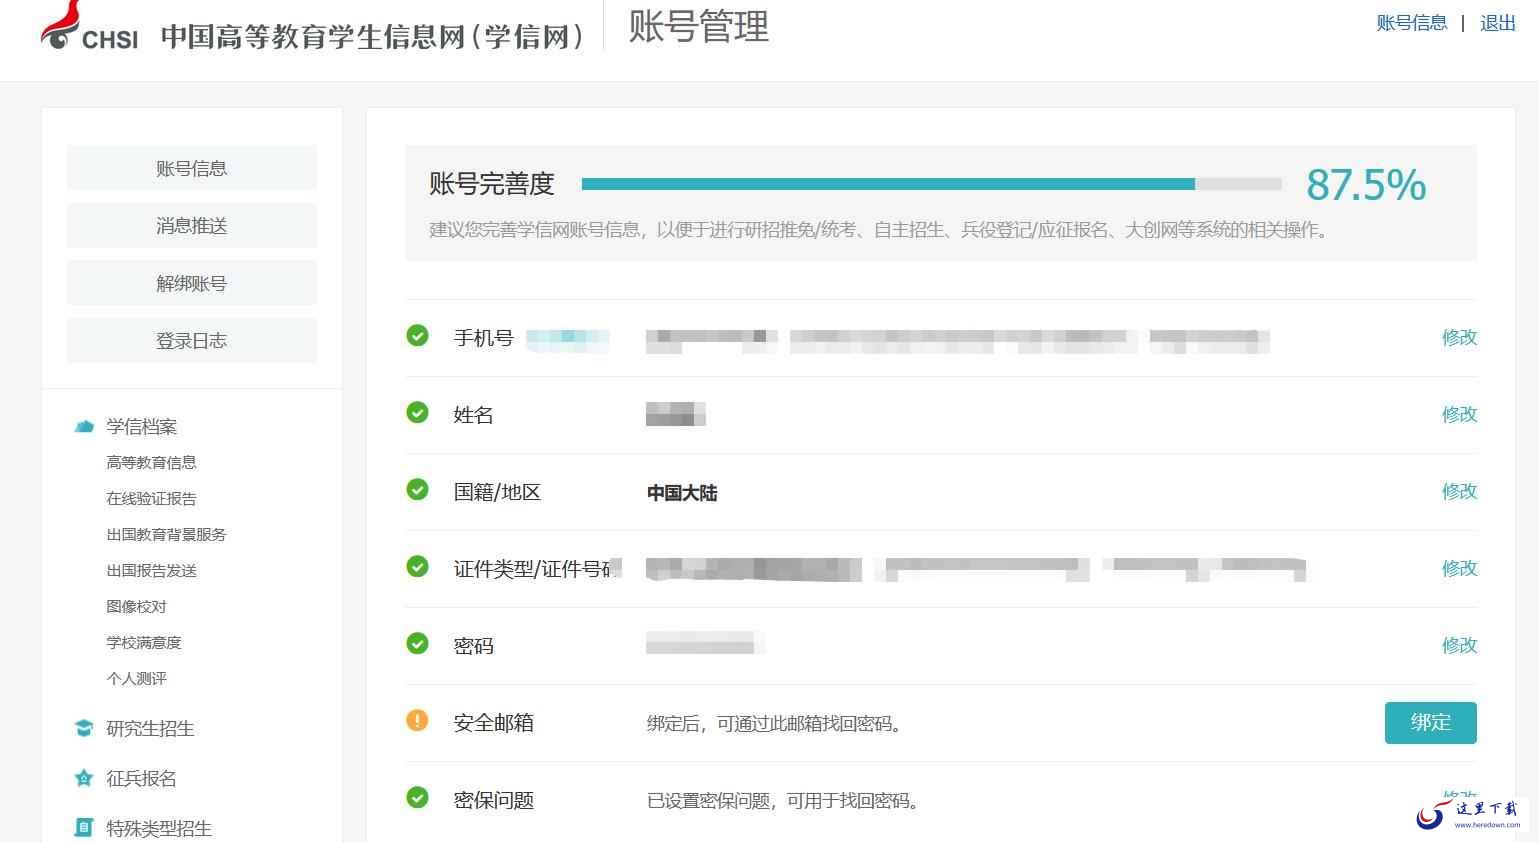This screenshot has height=842, width=1539.
Task: Open the 登录日志 sidebar tab
Action: (192, 341)
